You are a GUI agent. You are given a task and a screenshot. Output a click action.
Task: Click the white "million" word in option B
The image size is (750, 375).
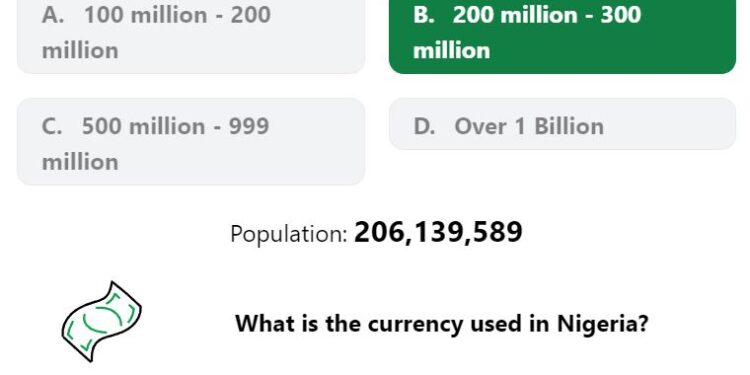click(452, 51)
